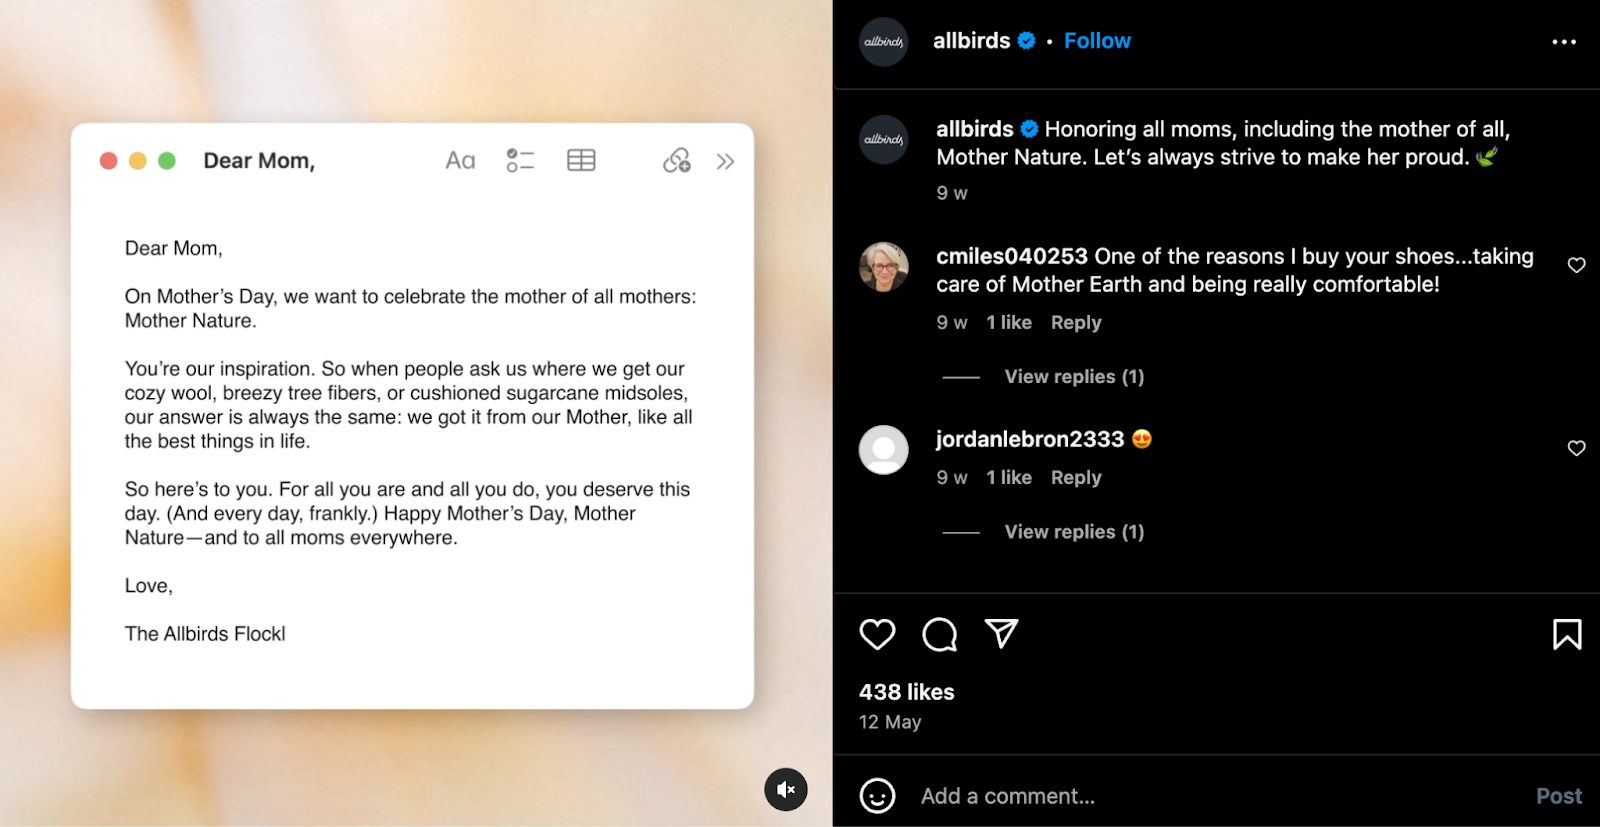The image size is (1600, 827).
Task: Share the post with the paper plane icon
Action: (x=1001, y=633)
